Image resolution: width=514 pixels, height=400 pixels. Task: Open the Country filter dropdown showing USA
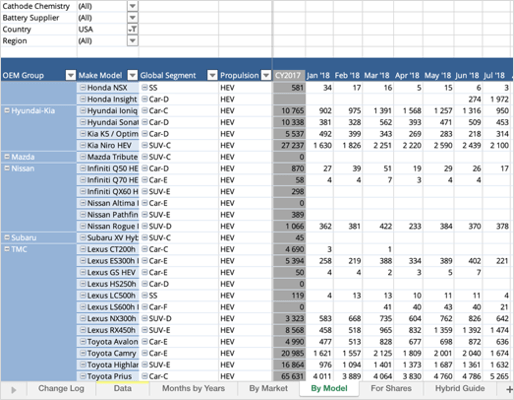[132, 29]
